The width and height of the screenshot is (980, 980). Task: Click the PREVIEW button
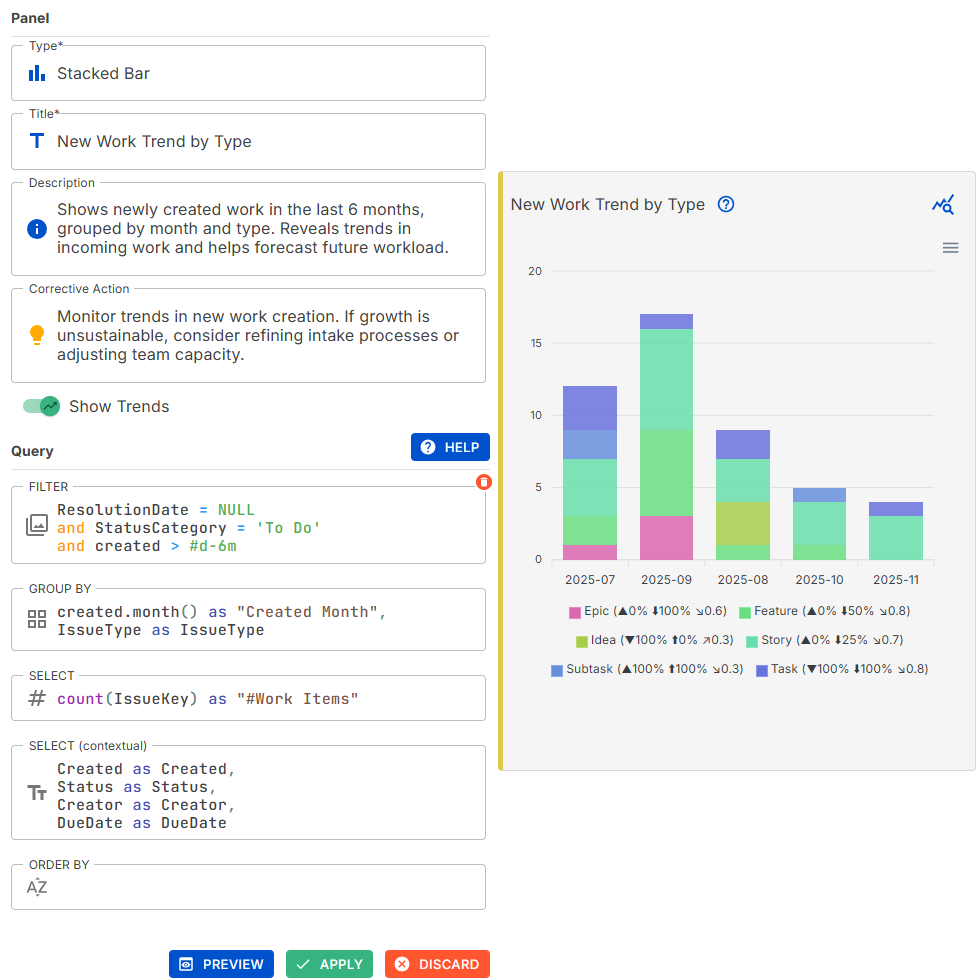[221, 964]
